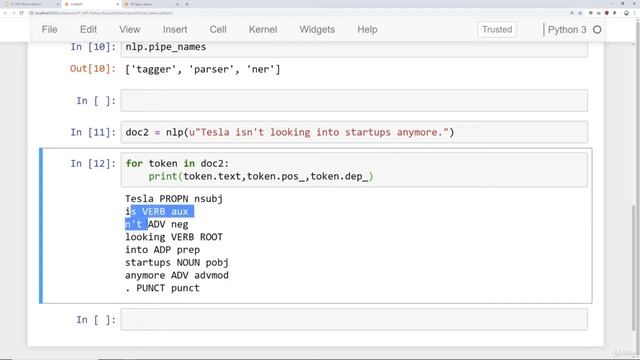
Task: Open the new tab plus button
Action: click(x=187, y=4)
